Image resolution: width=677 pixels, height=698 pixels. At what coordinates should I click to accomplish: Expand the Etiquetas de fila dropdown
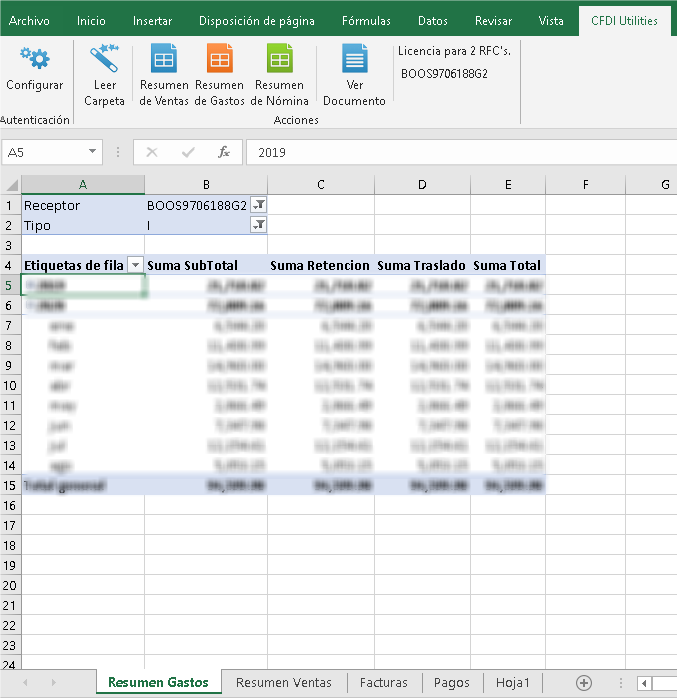pos(135,265)
